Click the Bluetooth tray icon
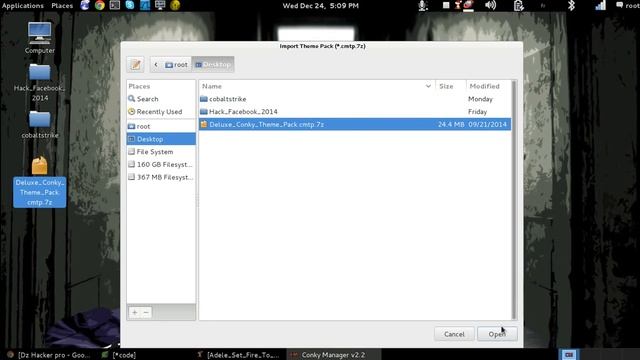The image size is (640, 360). (571, 5)
